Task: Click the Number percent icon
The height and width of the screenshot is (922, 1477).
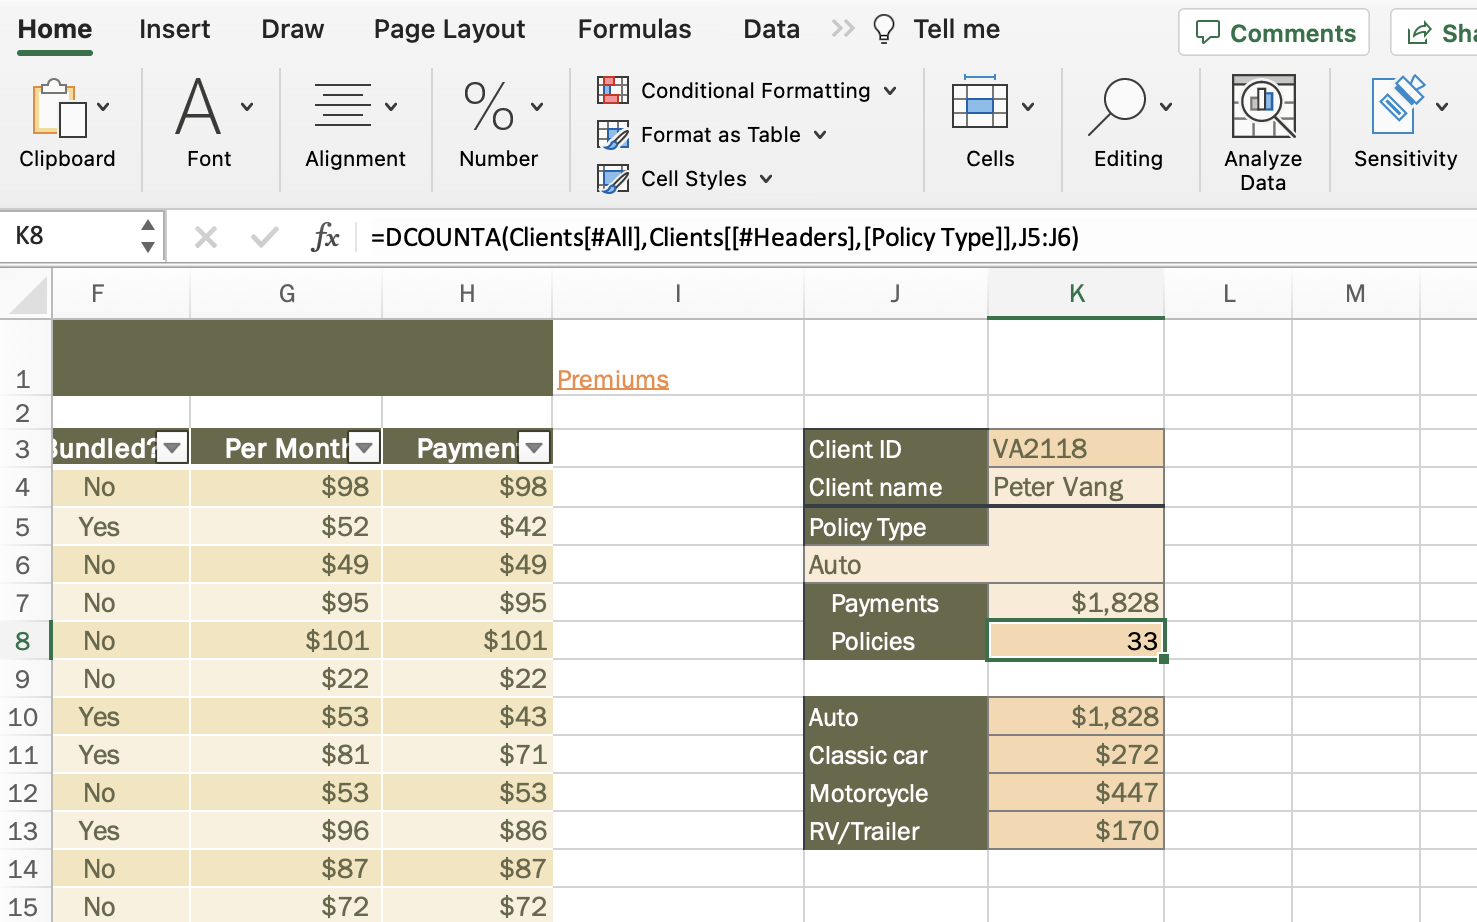Action: tap(488, 107)
